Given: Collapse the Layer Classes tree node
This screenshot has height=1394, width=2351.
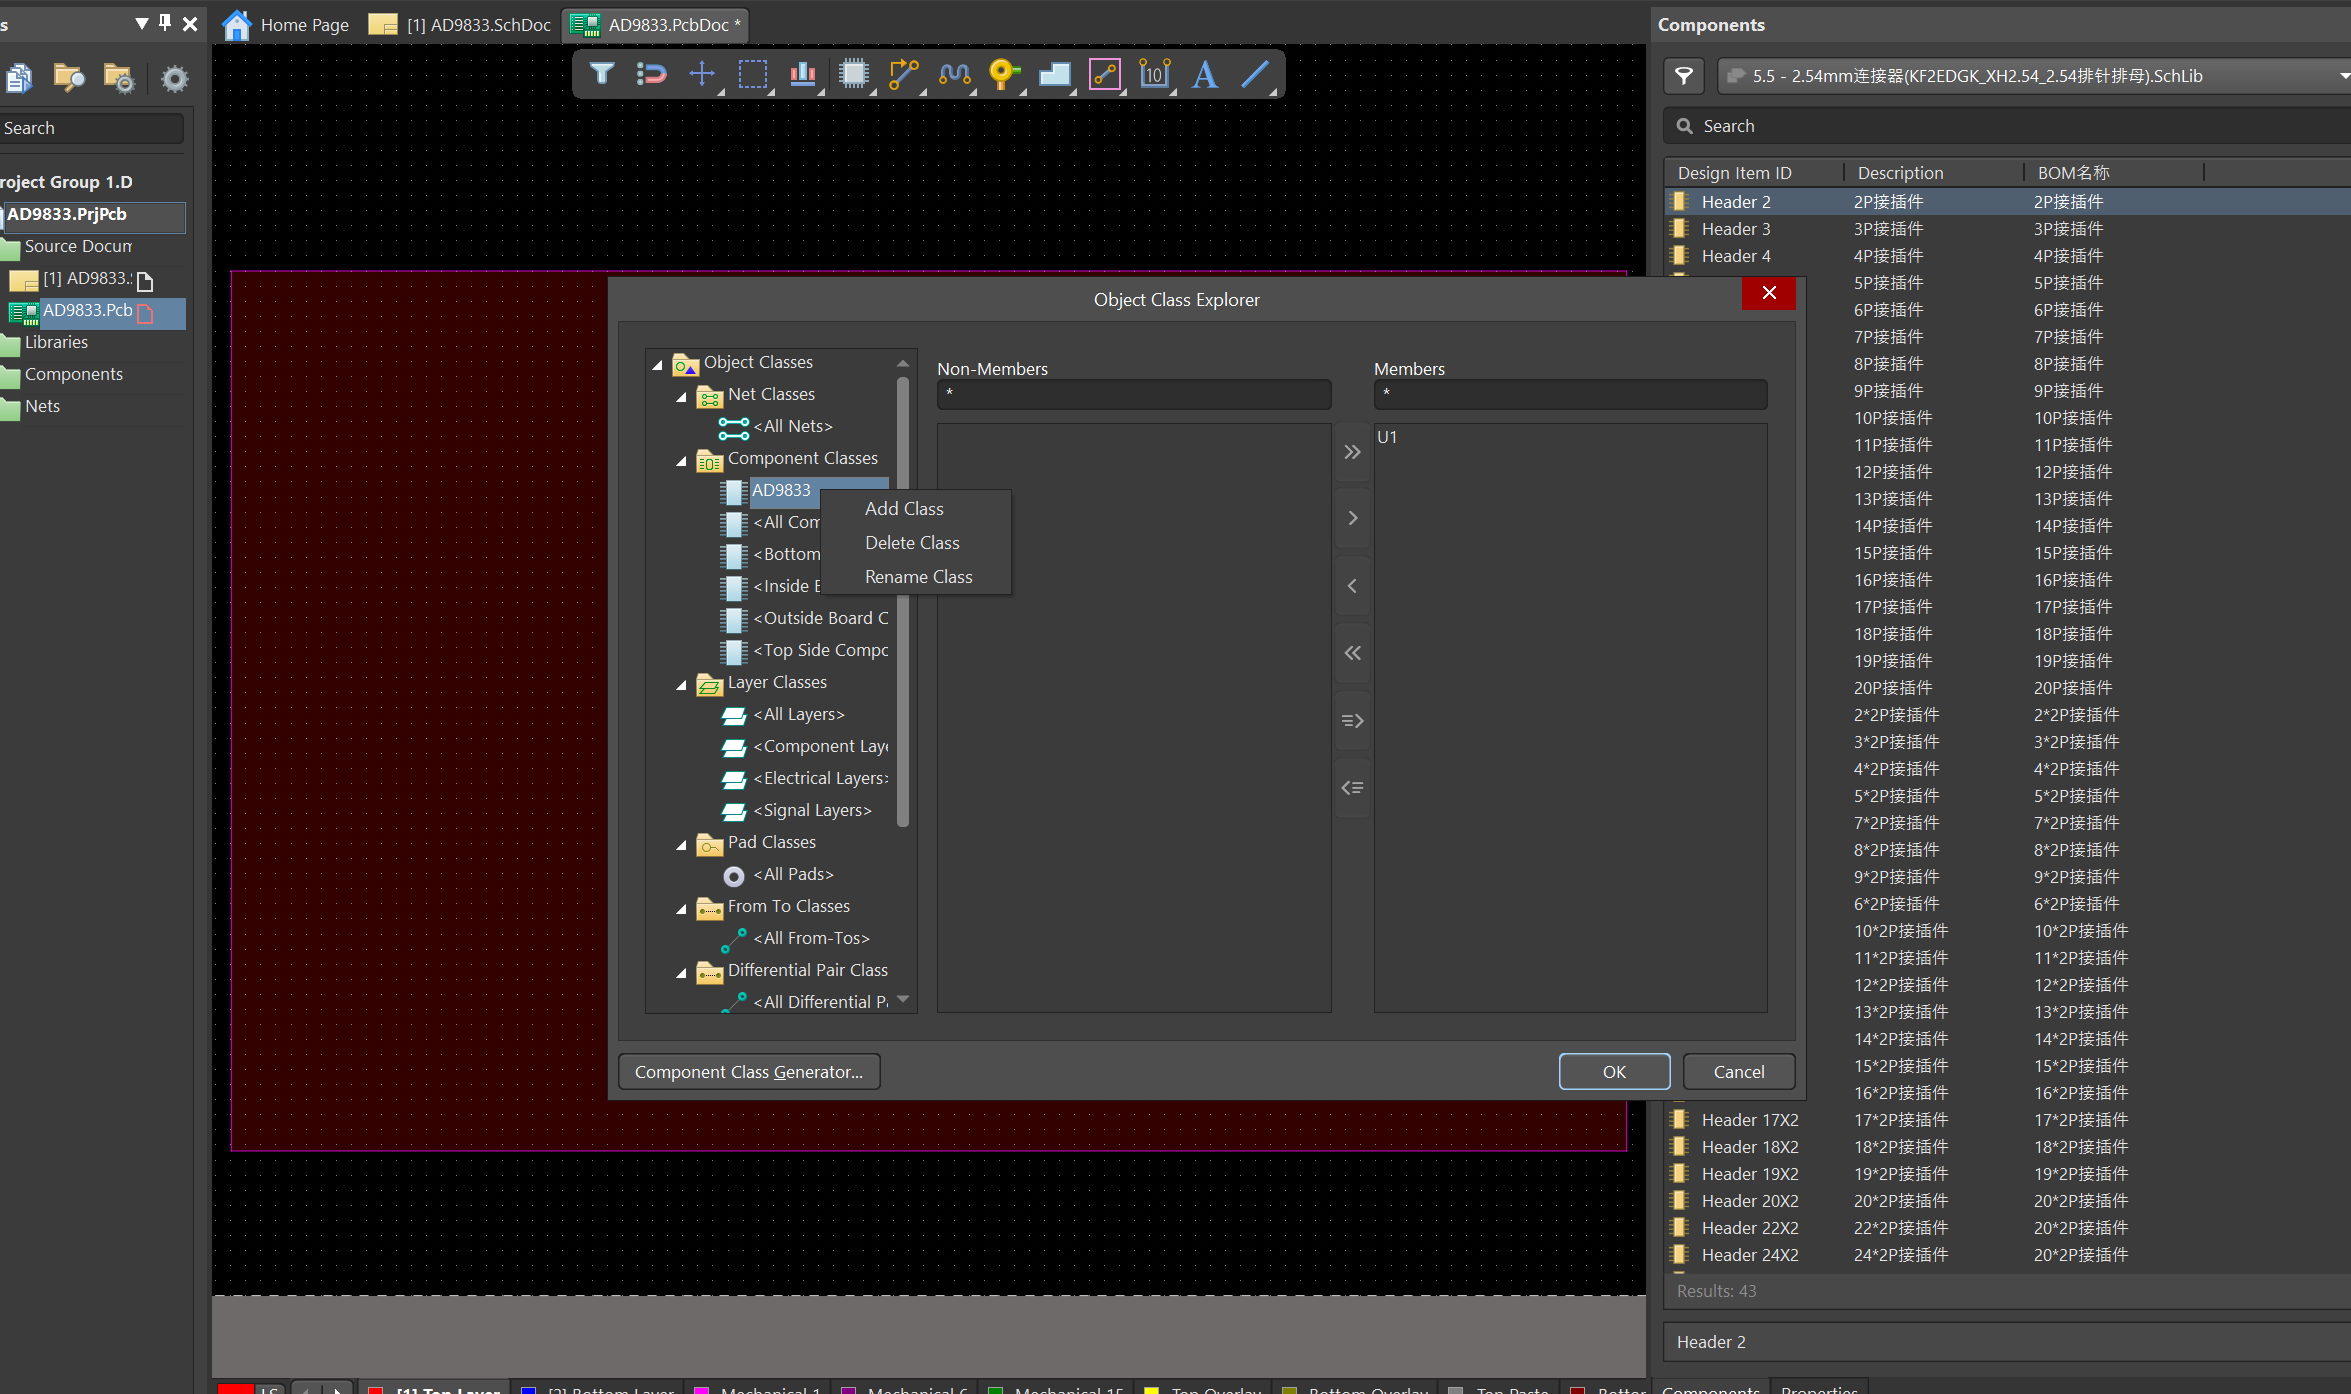Looking at the screenshot, I should (682, 685).
